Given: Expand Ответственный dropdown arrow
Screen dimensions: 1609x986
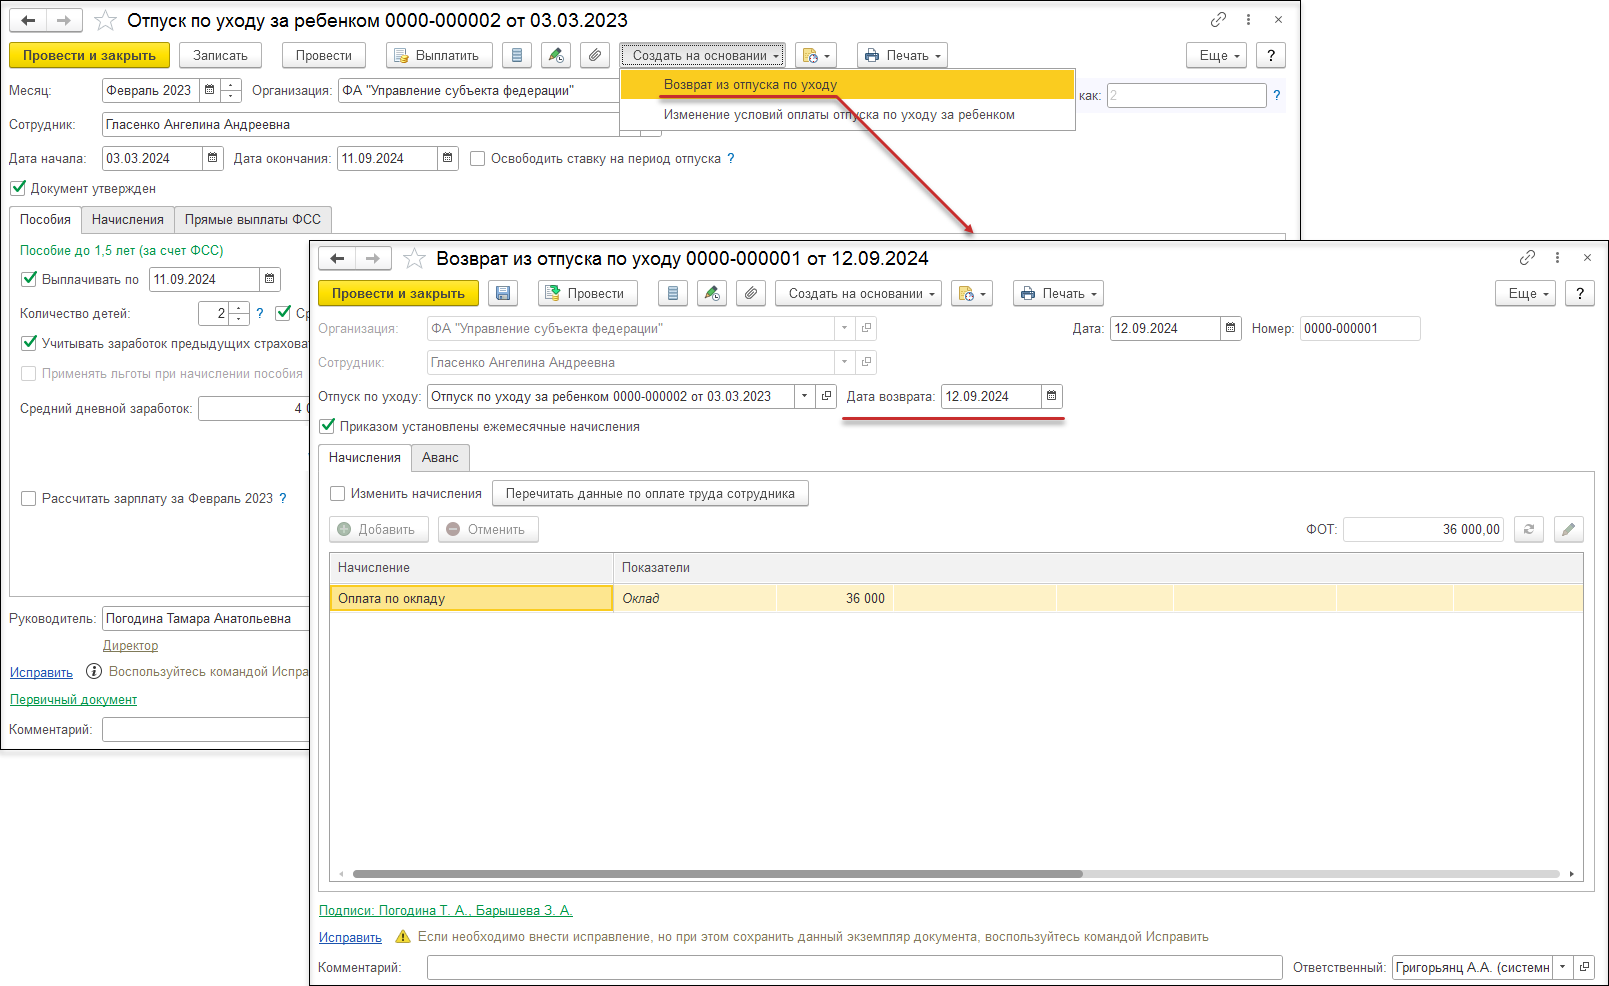Looking at the screenshot, I should [1562, 967].
